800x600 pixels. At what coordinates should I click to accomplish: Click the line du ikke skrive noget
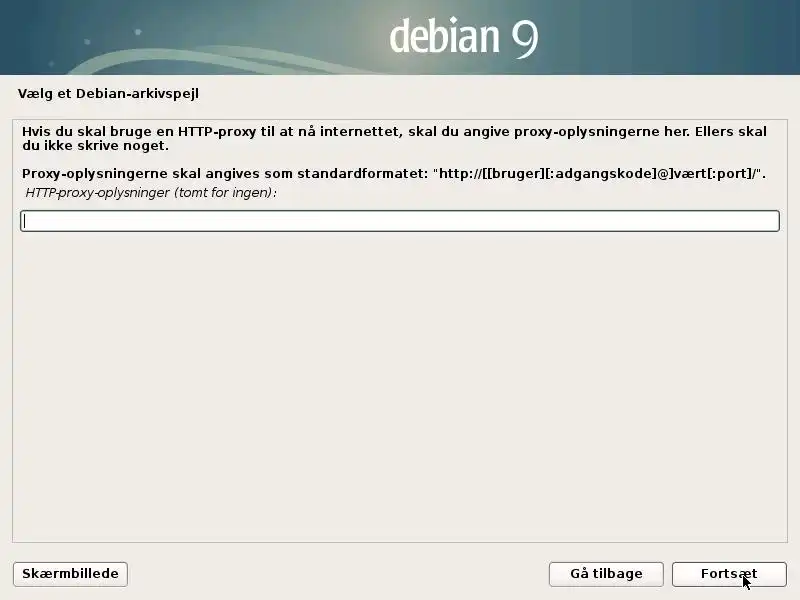tap(95, 146)
